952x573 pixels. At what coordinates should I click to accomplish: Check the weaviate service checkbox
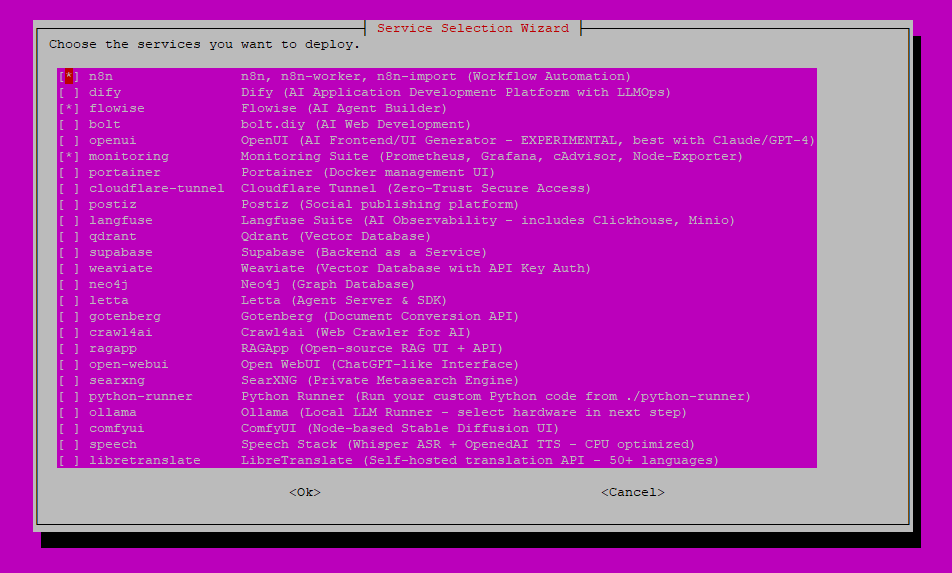[69, 268]
